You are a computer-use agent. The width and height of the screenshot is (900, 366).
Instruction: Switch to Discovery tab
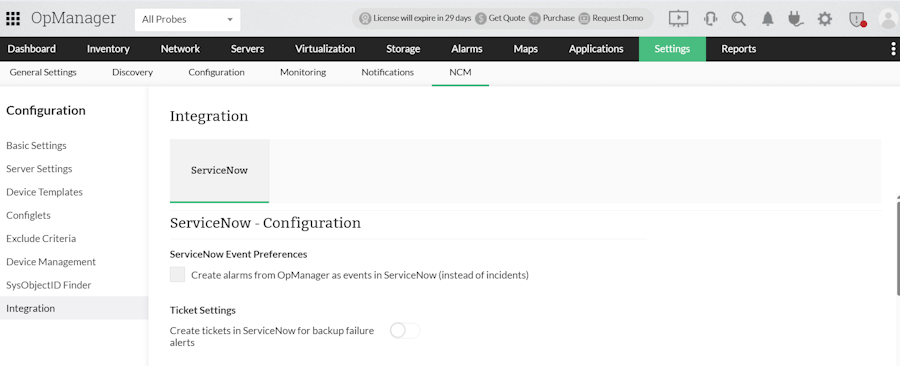click(133, 72)
